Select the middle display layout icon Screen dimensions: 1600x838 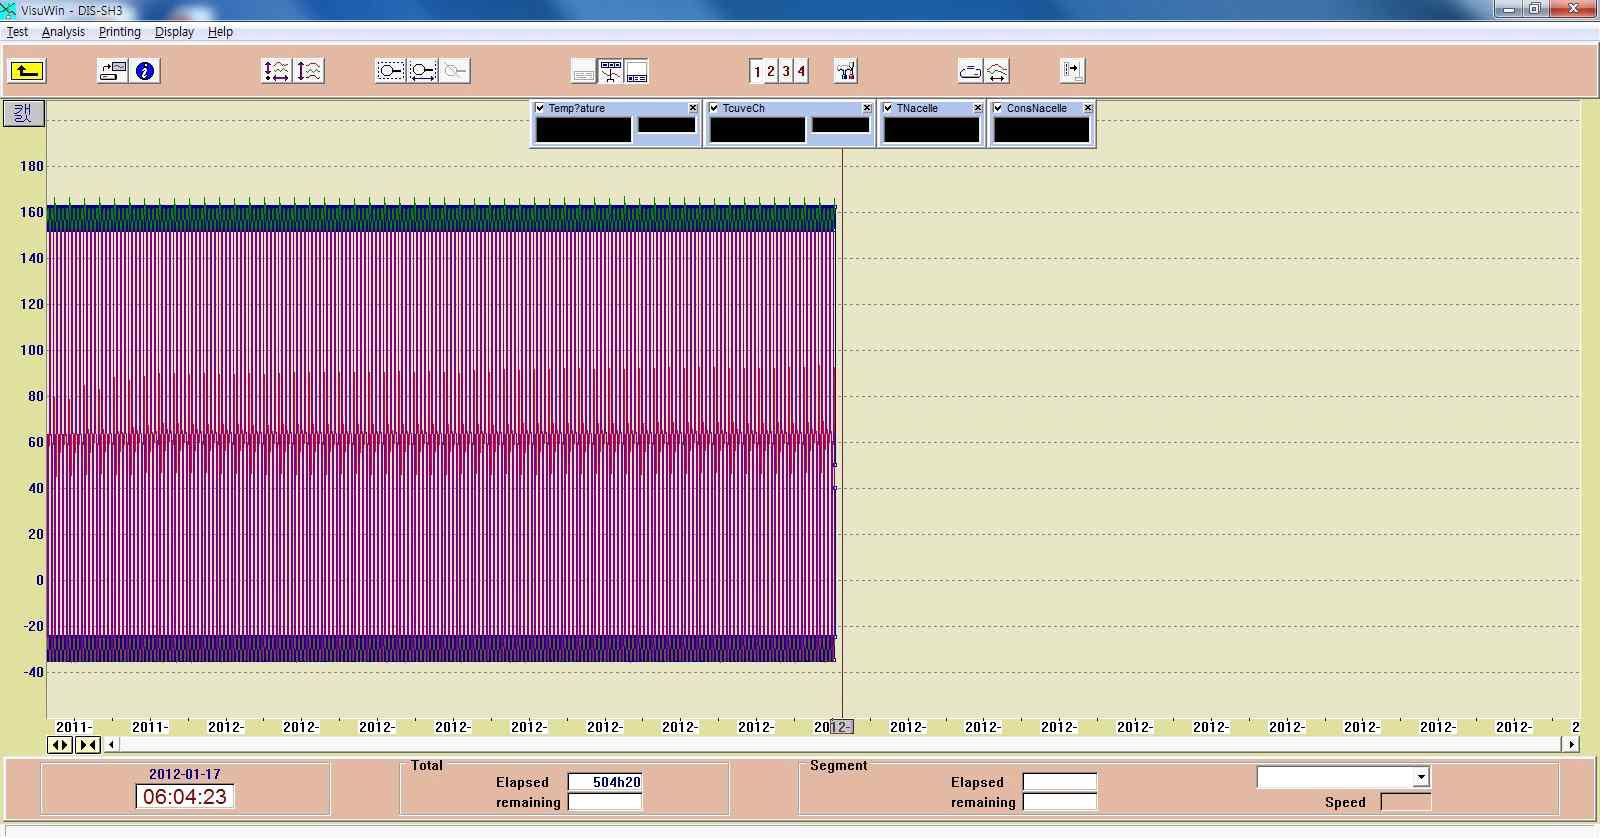coord(610,71)
